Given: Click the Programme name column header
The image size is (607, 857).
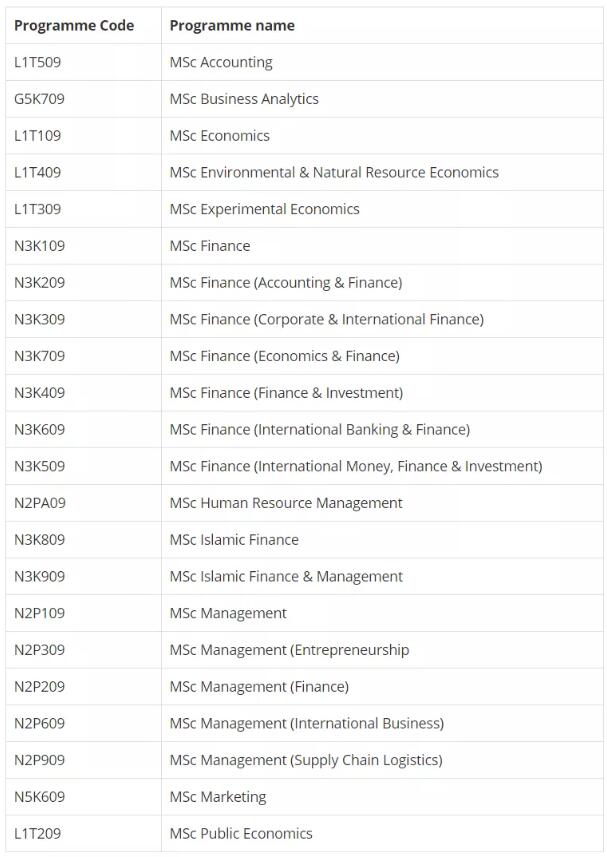Looking at the screenshot, I should (x=232, y=26).
